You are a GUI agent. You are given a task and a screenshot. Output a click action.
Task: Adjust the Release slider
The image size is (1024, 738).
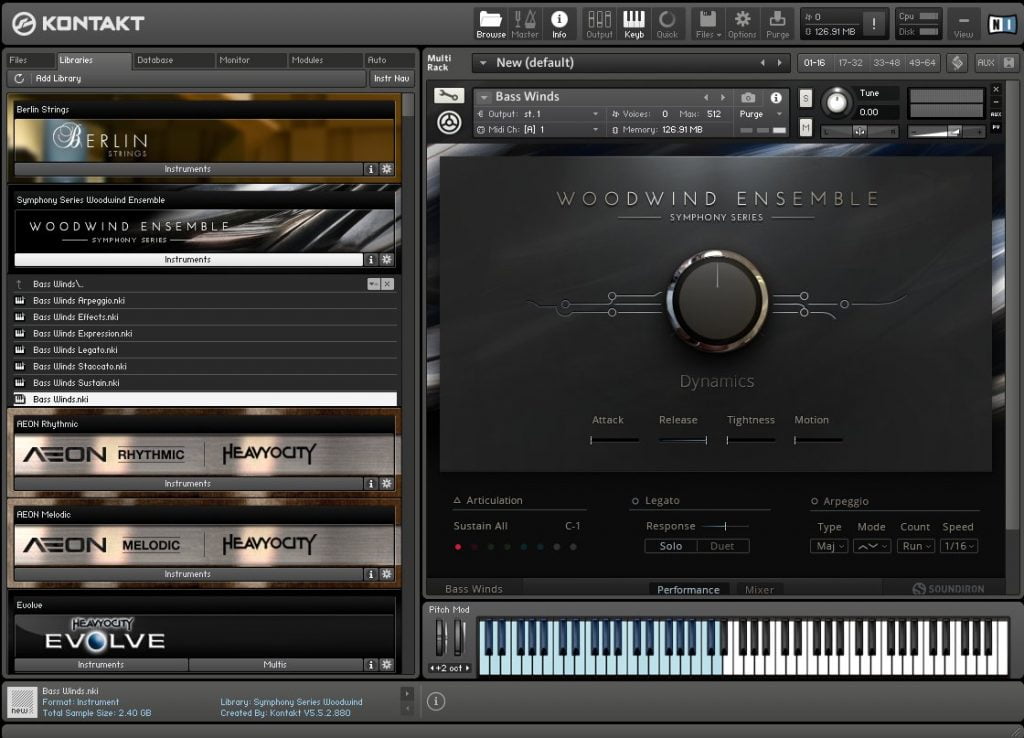(683, 440)
